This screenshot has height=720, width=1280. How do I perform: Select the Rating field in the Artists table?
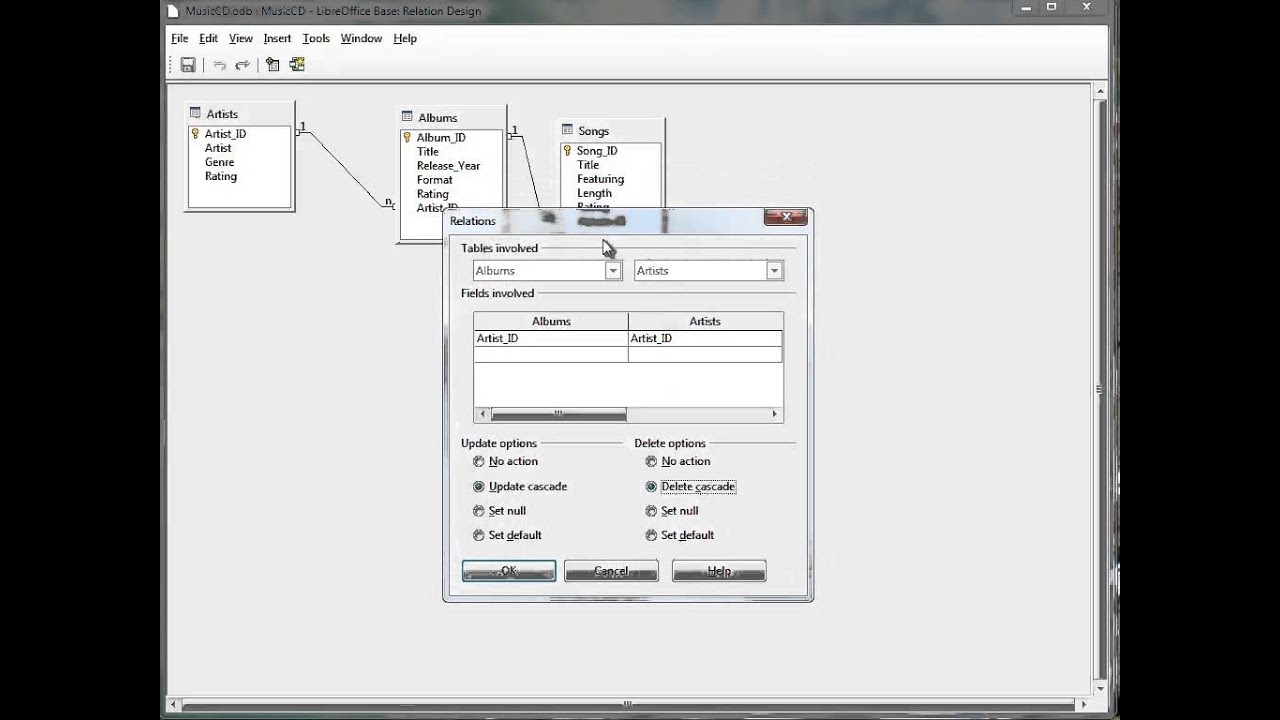221,176
